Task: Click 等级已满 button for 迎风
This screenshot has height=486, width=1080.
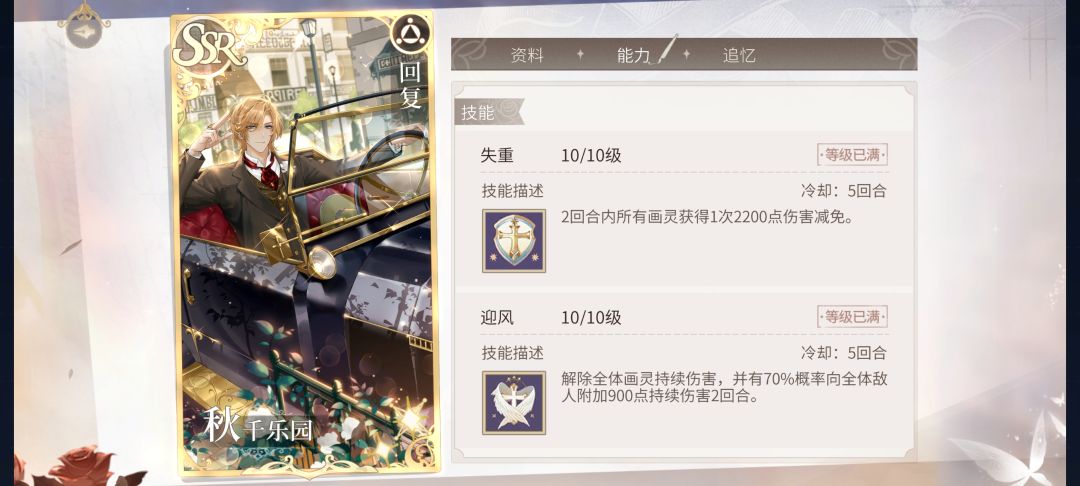Action: pos(852,317)
